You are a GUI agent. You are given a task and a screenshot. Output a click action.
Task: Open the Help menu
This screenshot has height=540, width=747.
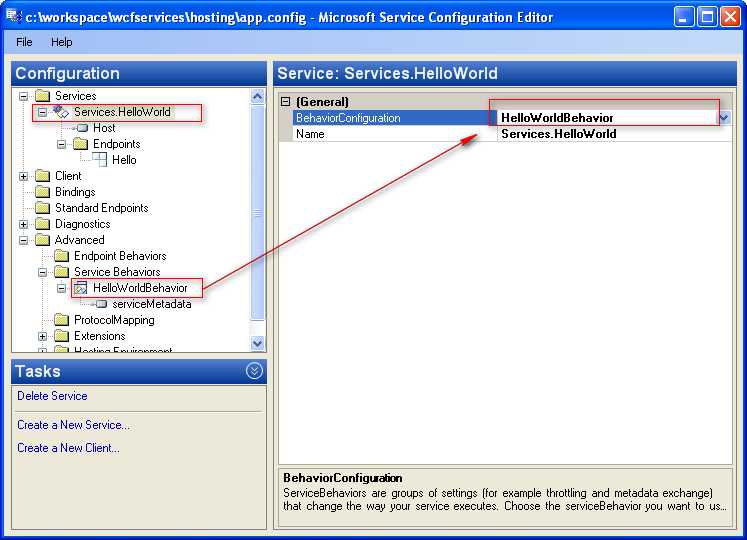point(61,42)
